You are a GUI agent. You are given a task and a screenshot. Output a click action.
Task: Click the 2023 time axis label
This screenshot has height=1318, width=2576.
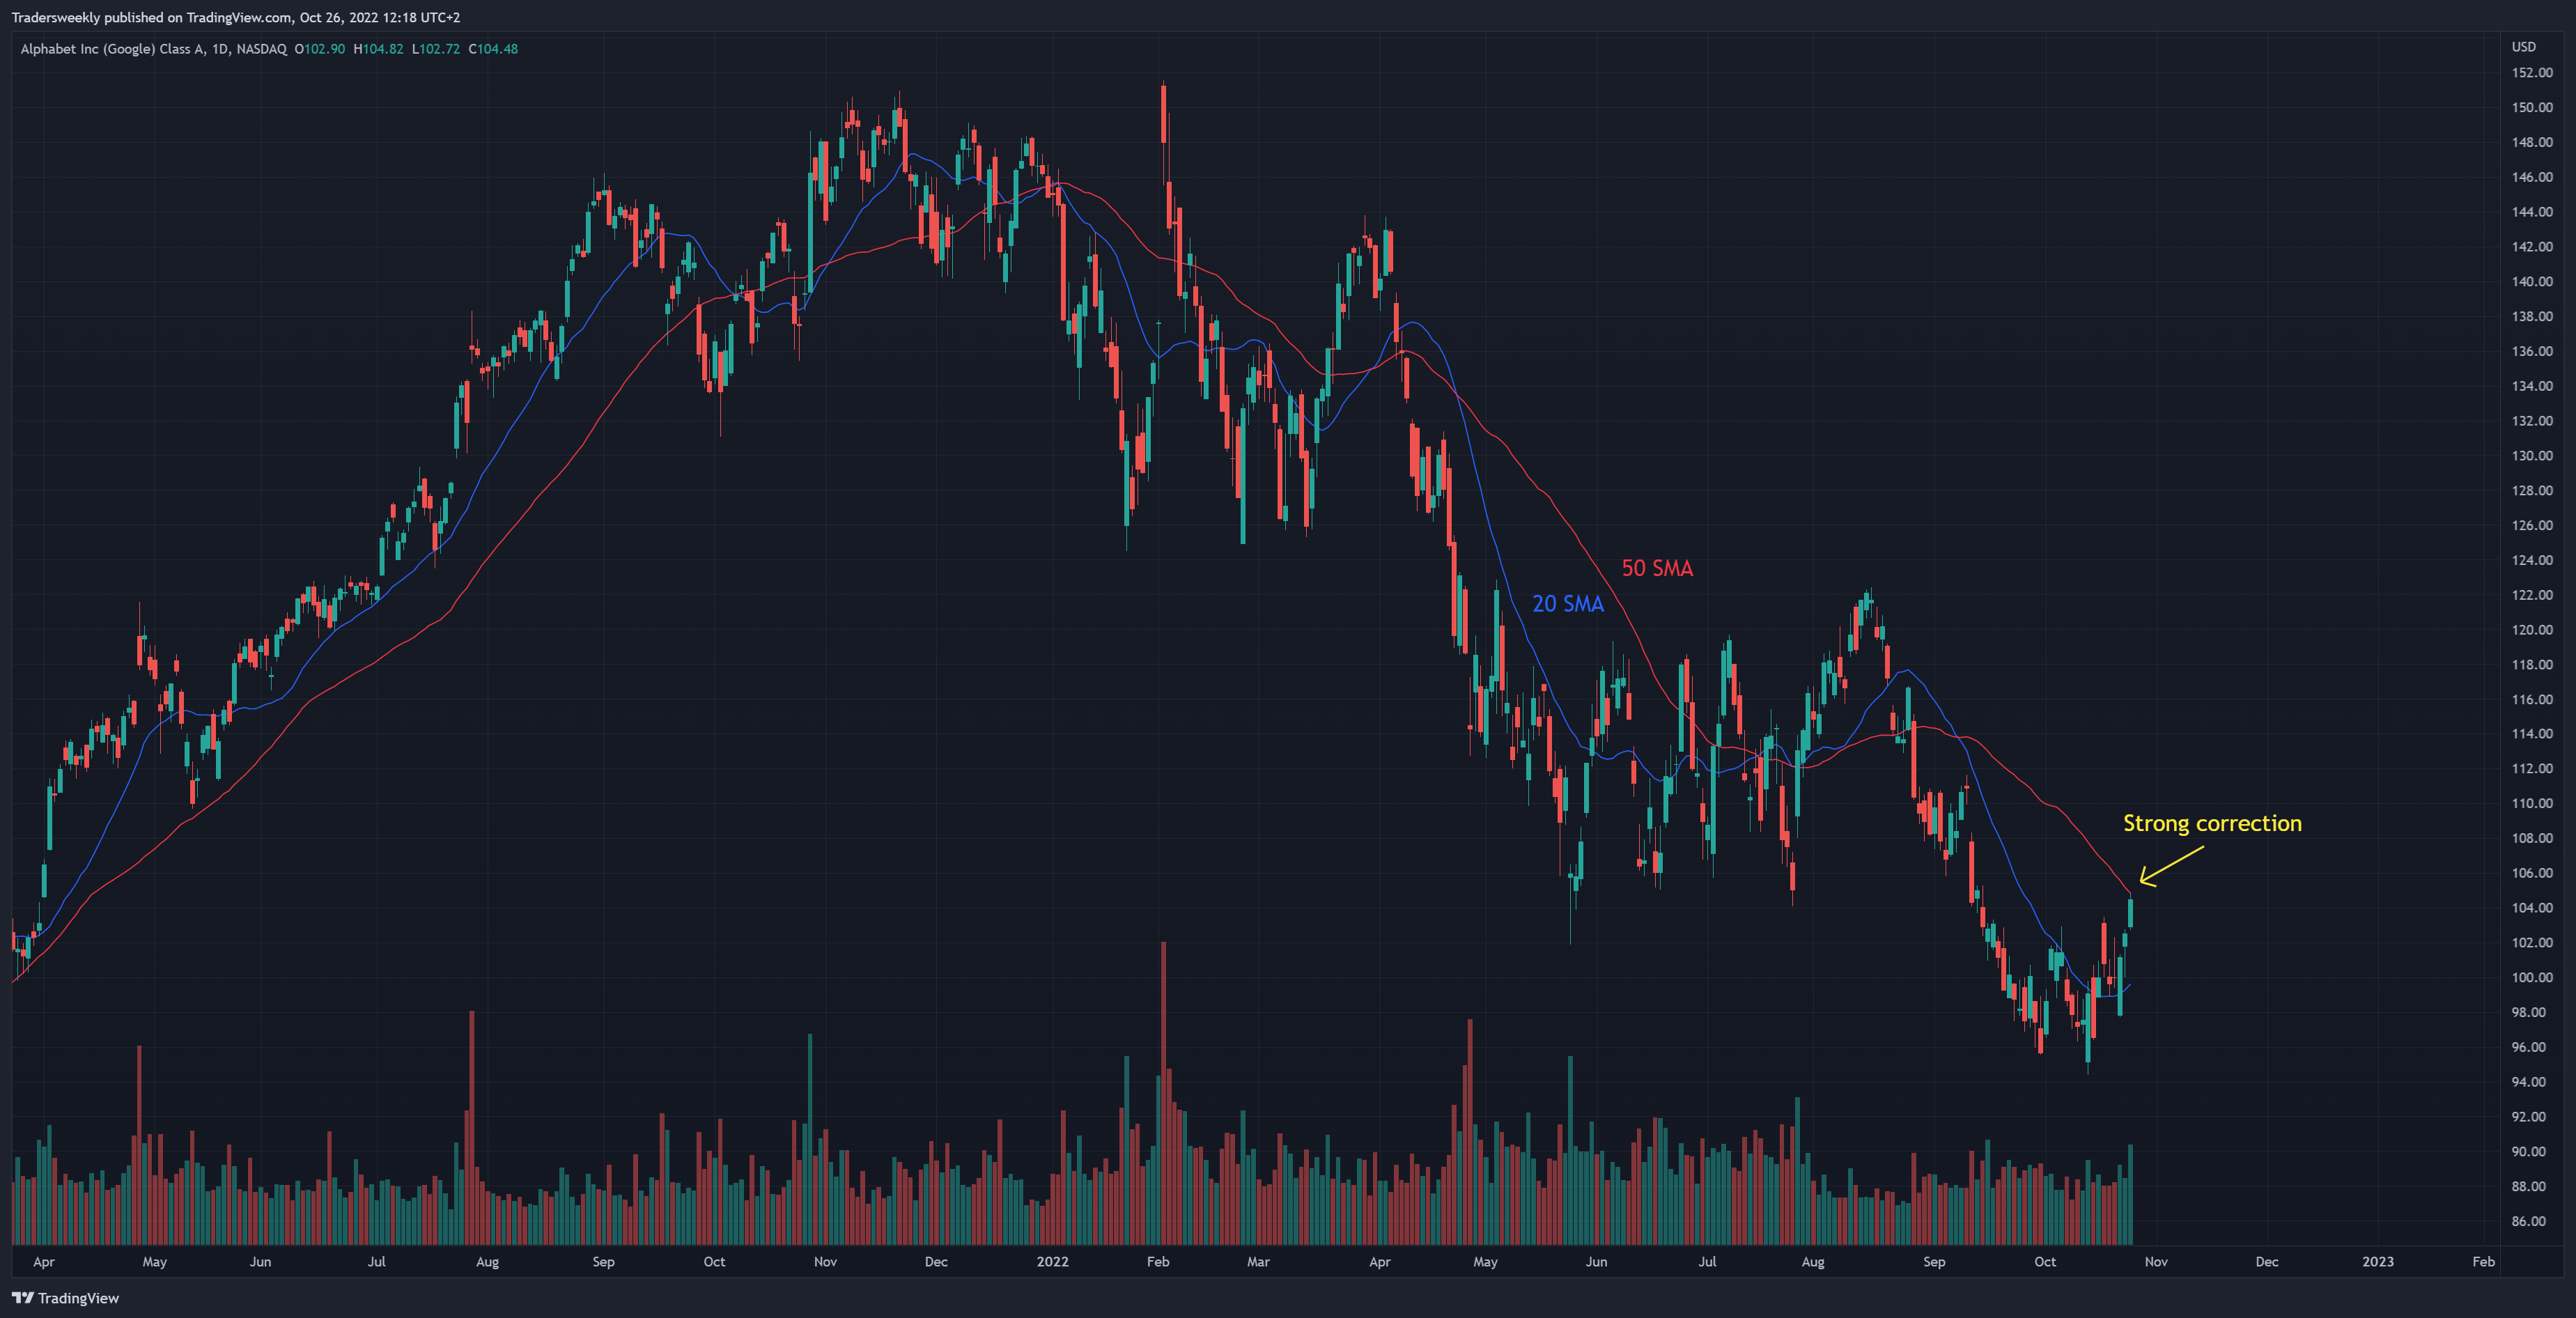coord(2378,1261)
